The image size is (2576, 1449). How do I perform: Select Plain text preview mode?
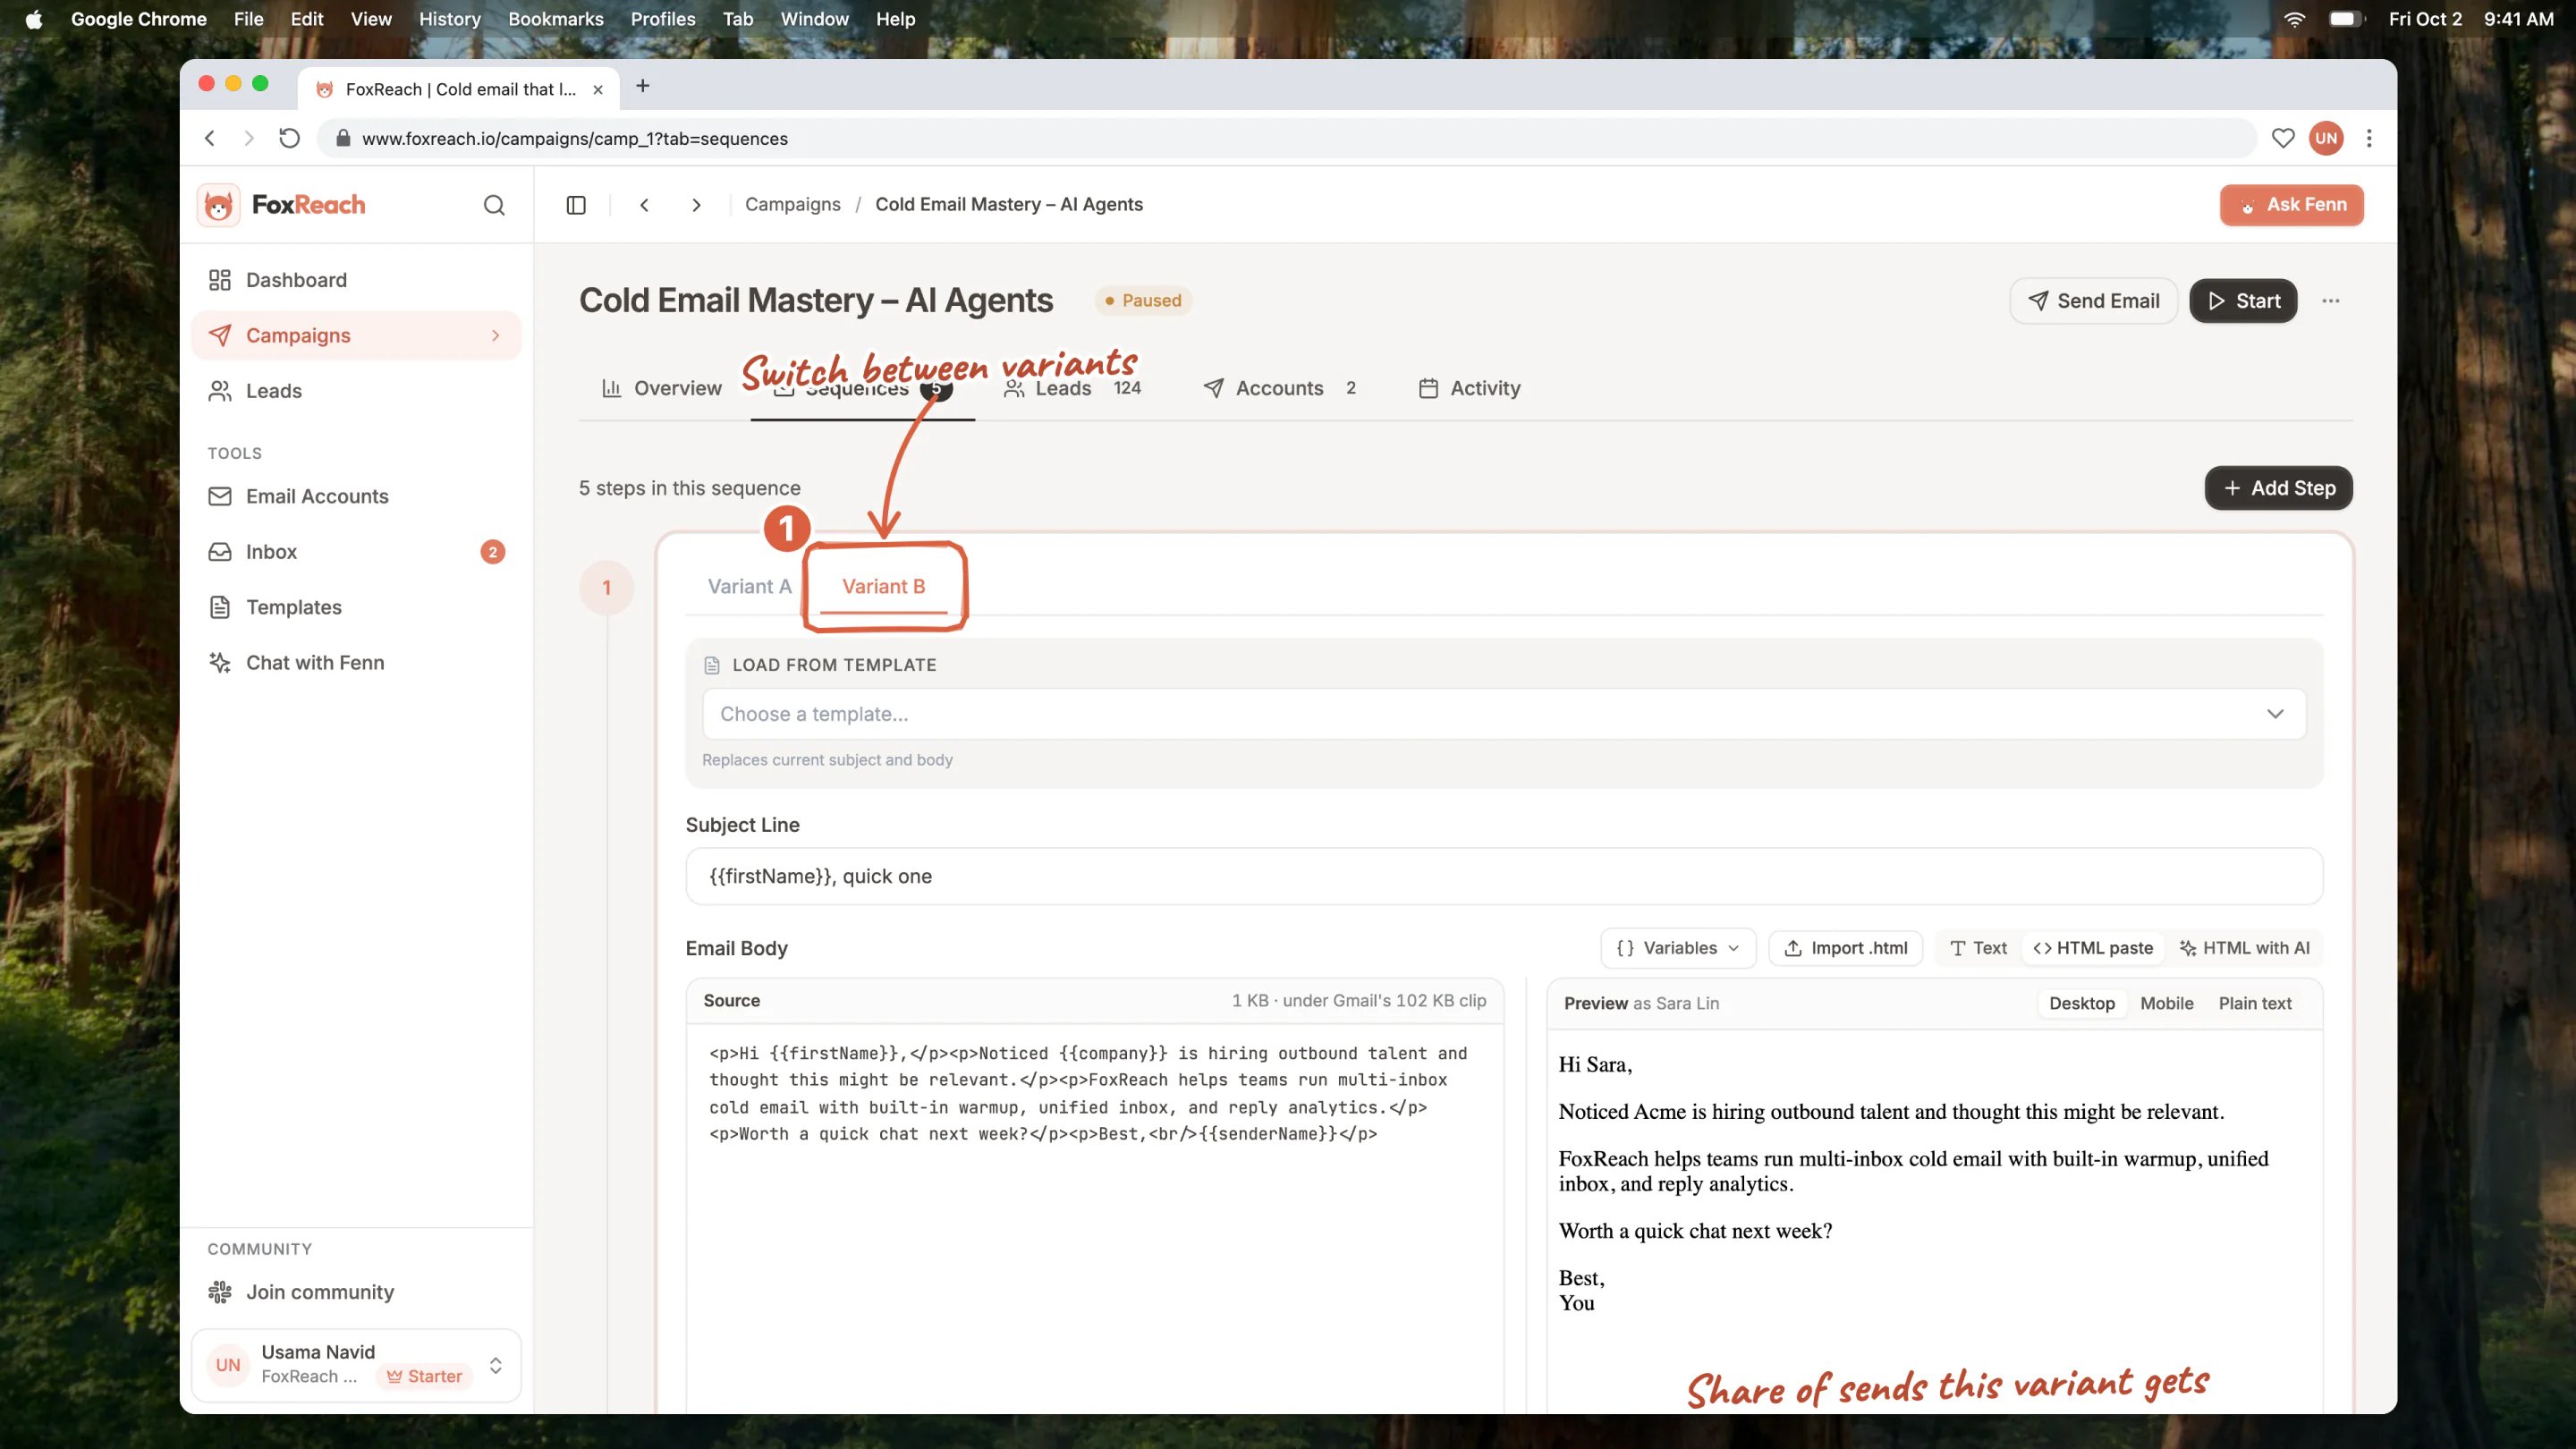tap(2255, 1003)
